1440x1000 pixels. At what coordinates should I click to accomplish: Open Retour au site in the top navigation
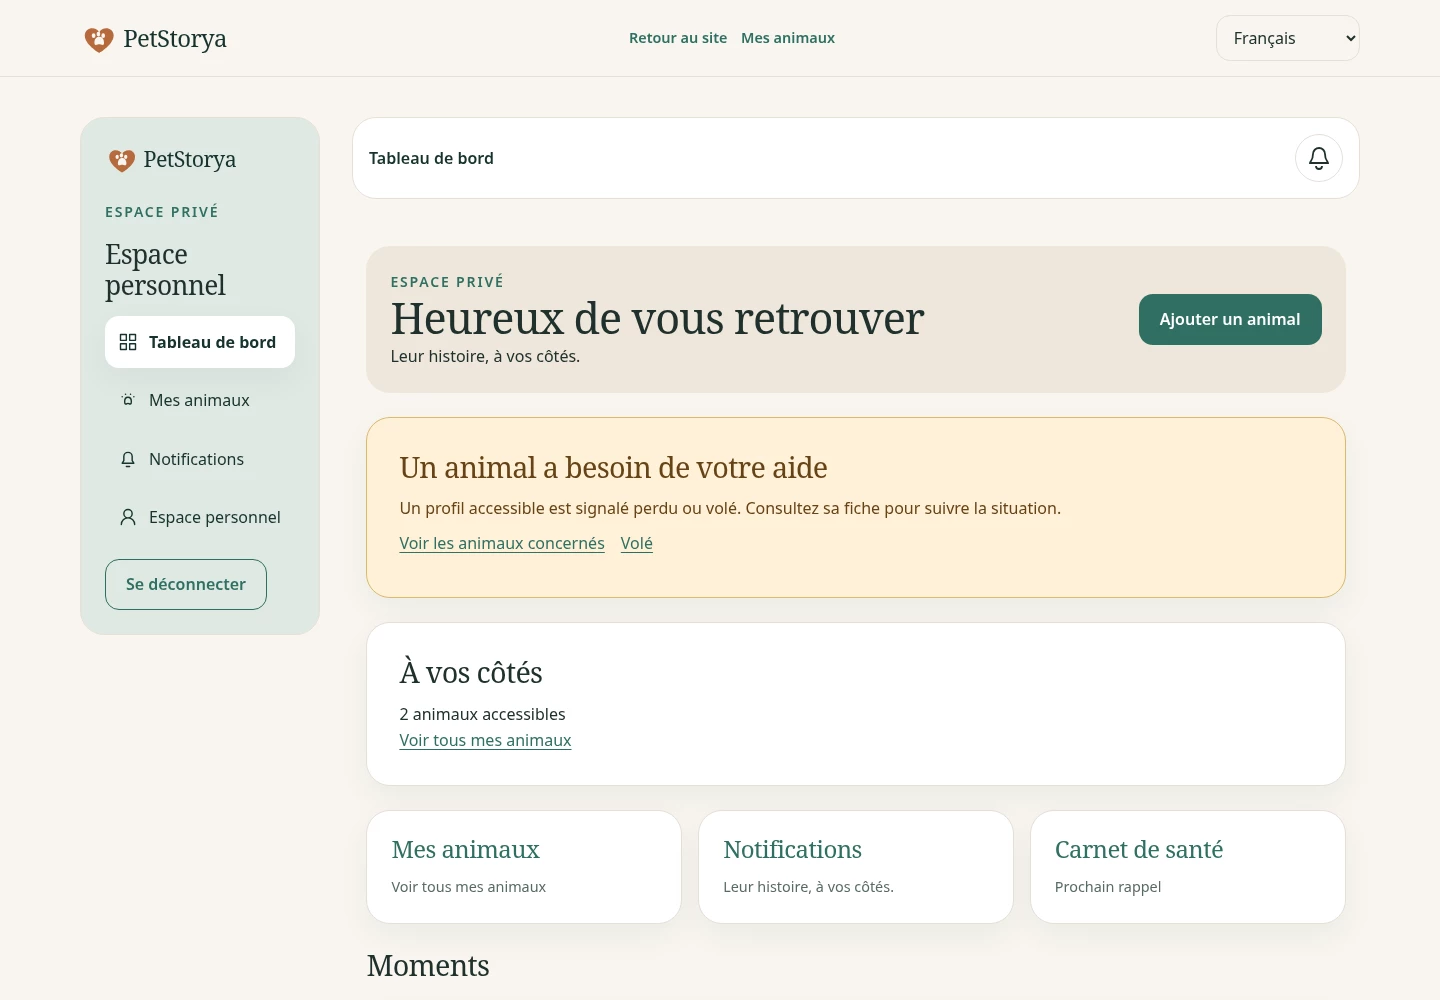(678, 38)
